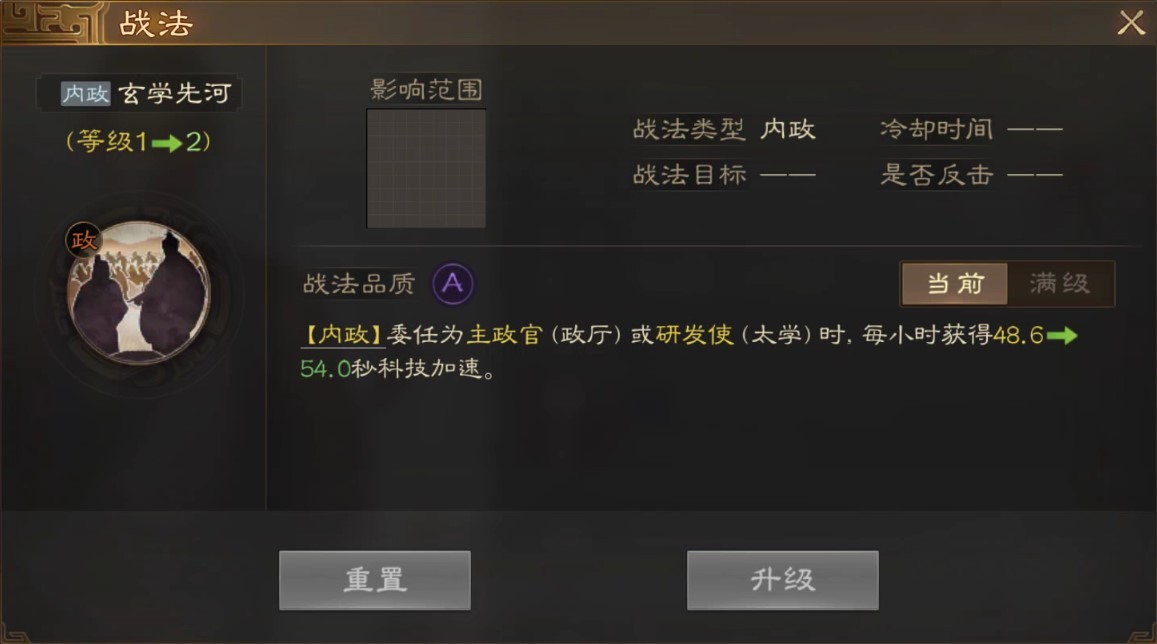Click the 战法目标 label

[689, 175]
